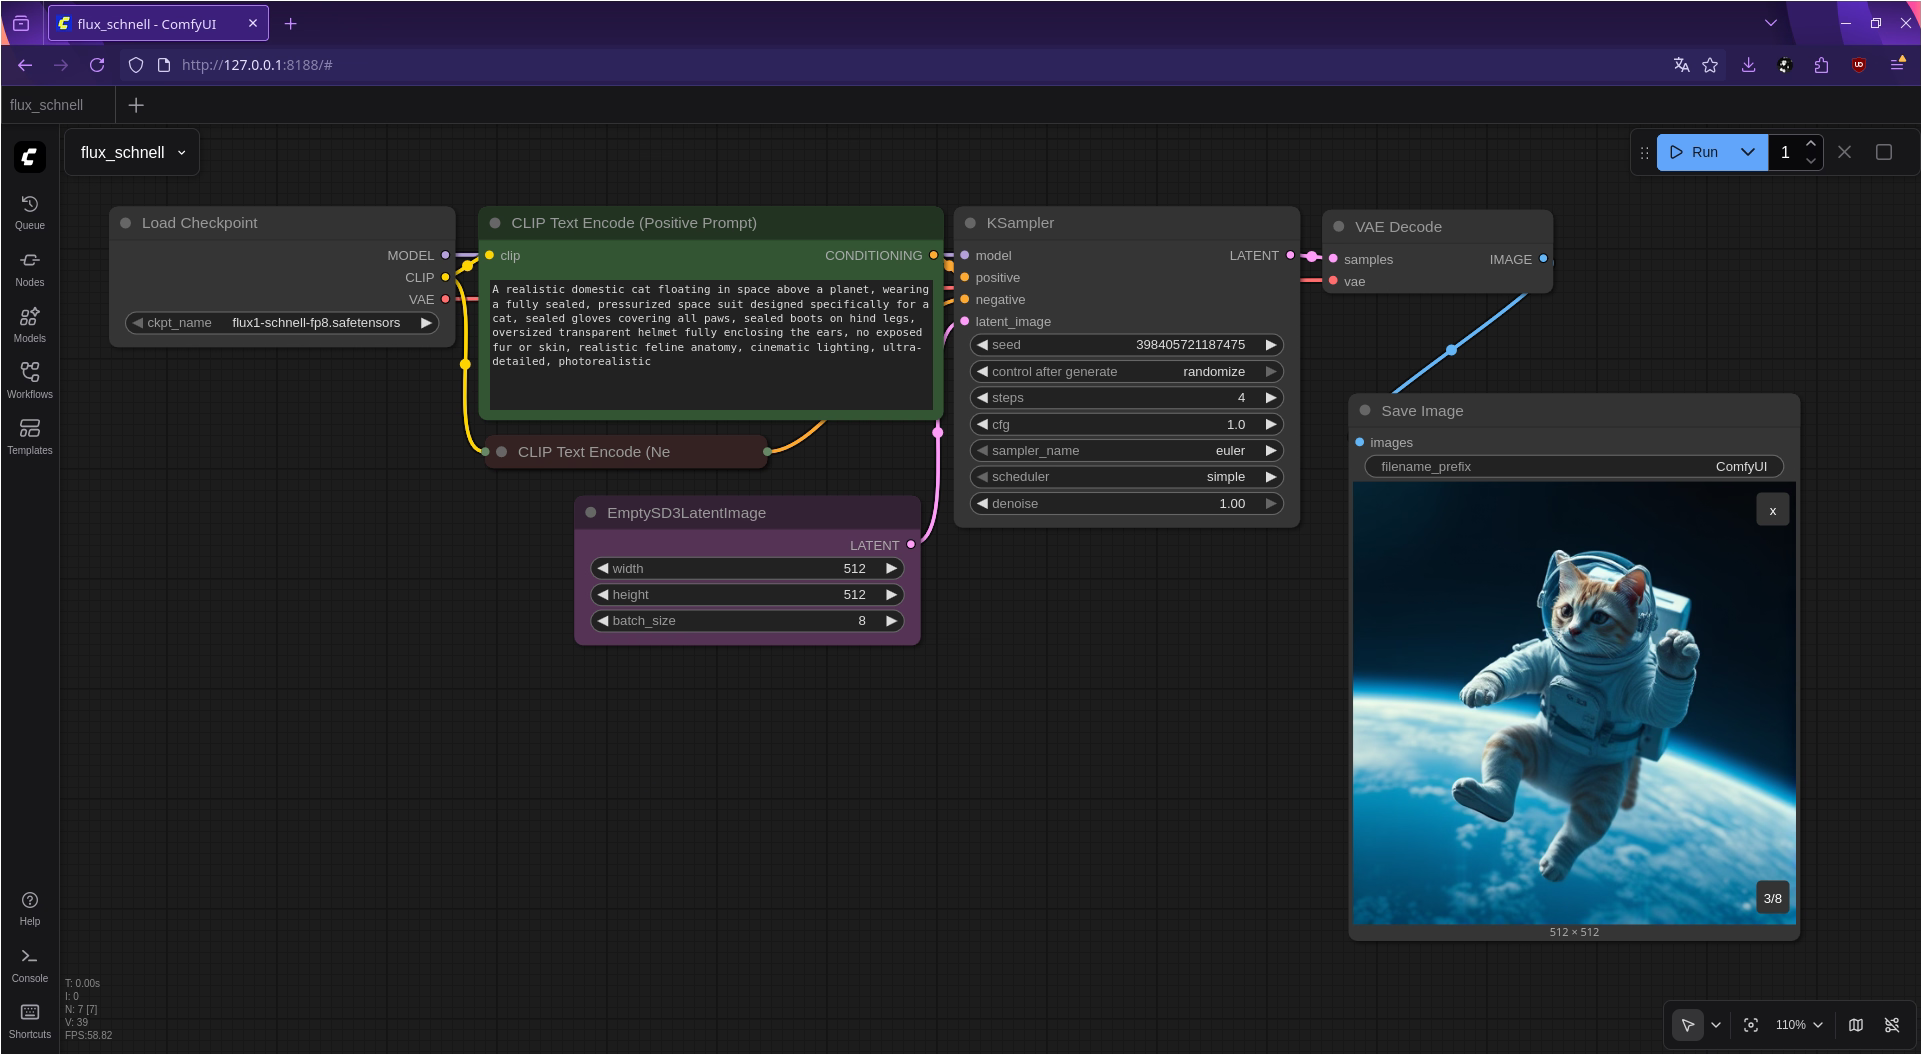Switch to the flux_schnell workflow tab
Viewport: 1922px width, 1055px height.
pyautogui.click(x=45, y=104)
